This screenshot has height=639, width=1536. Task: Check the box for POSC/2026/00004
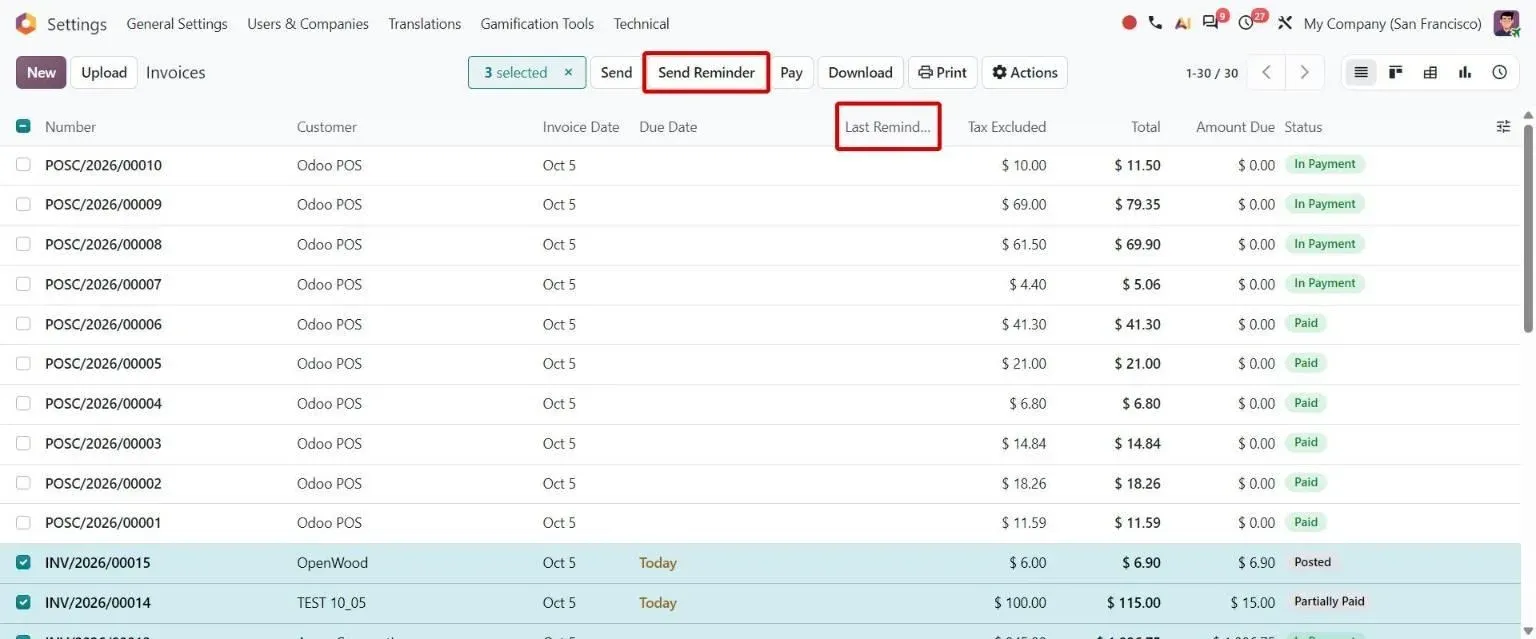pyautogui.click(x=23, y=403)
